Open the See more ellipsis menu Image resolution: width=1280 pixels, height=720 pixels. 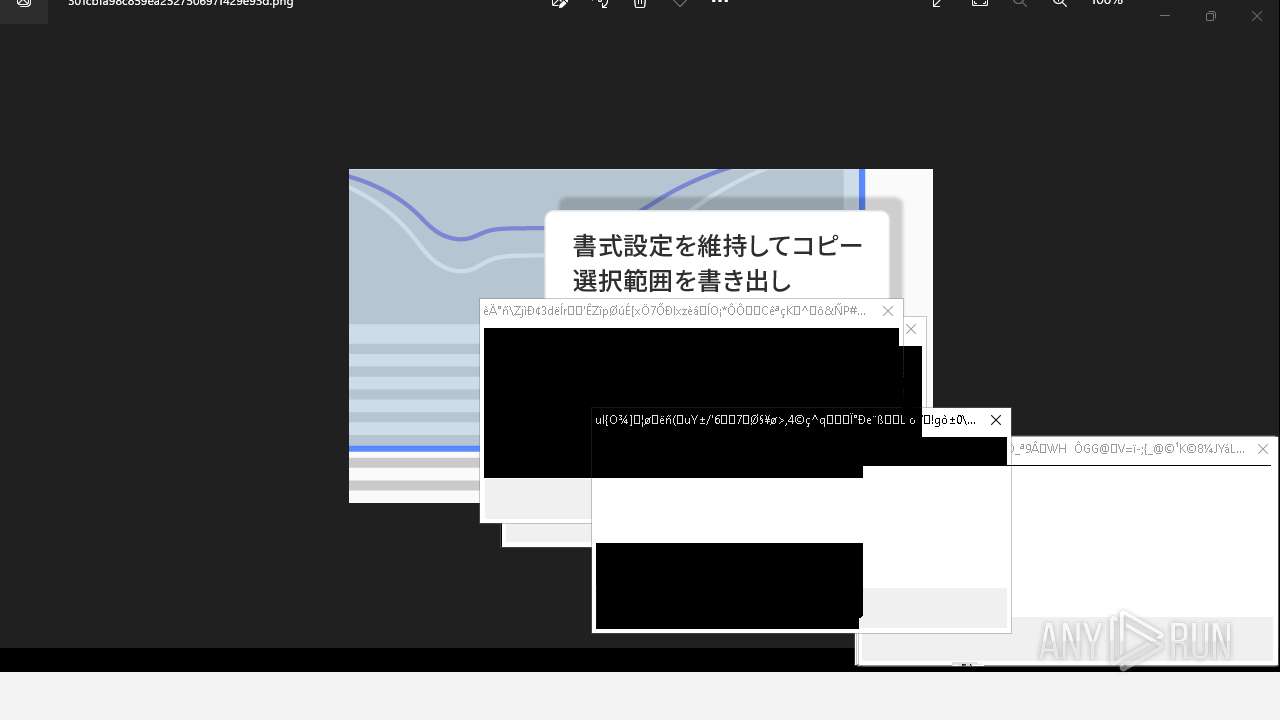720,3
